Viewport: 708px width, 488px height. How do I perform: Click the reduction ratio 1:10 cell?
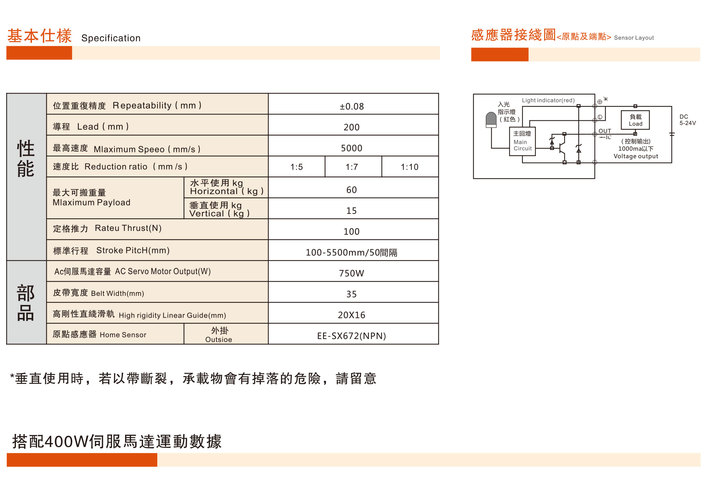pyautogui.click(x=410, y=167)
